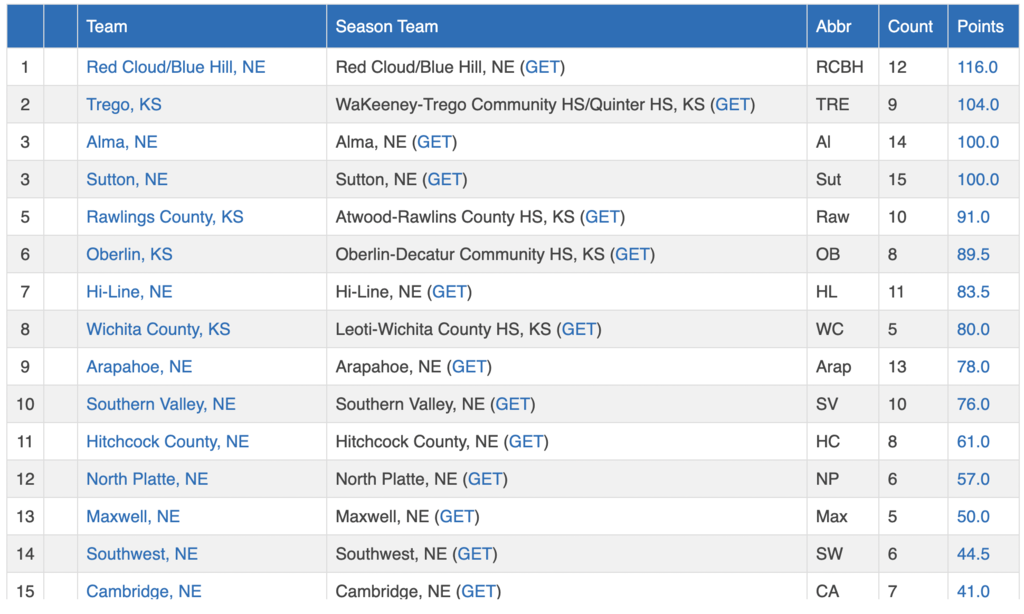Screen dimensions: 1024x614
Task: Visit the Sutton, NE team link
Action: [127, 180]
